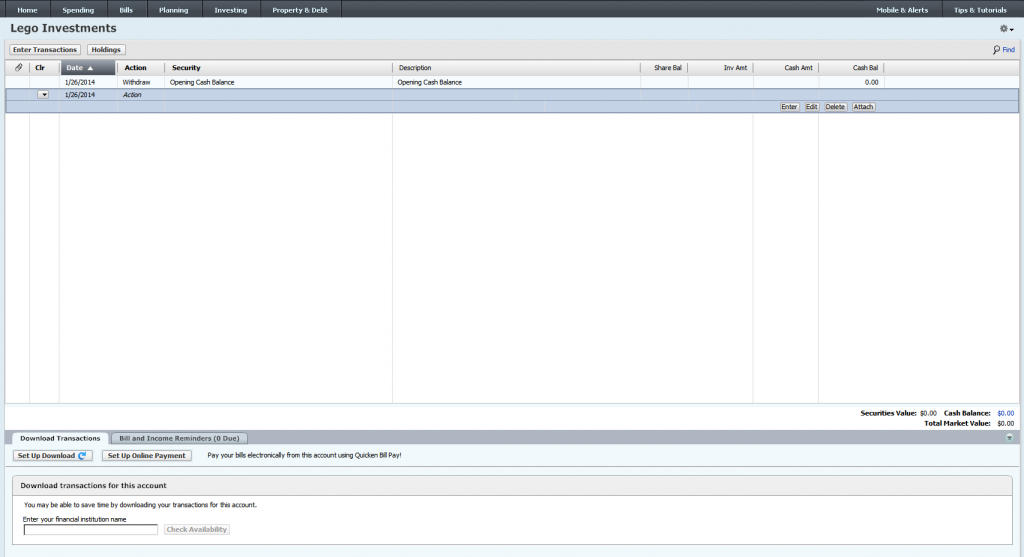The image size is (1024, 557).
Task: Click the Find magnifier link
Action: 1004,50
